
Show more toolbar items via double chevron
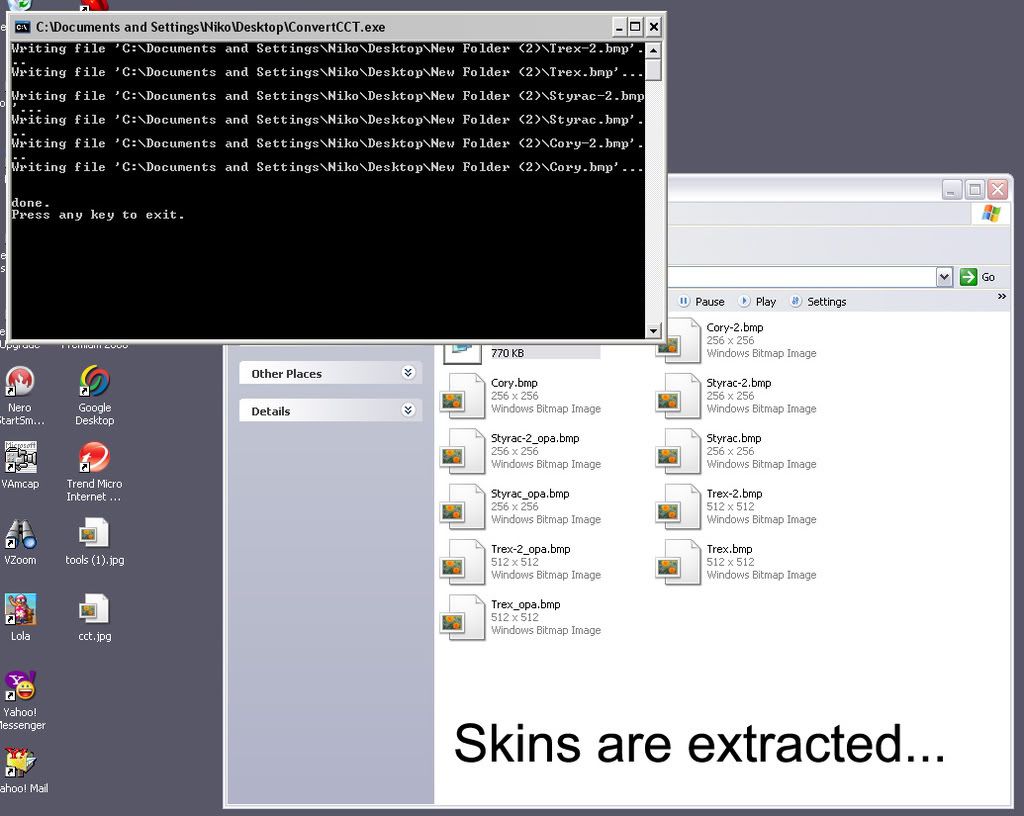(x=1002, y=296)
